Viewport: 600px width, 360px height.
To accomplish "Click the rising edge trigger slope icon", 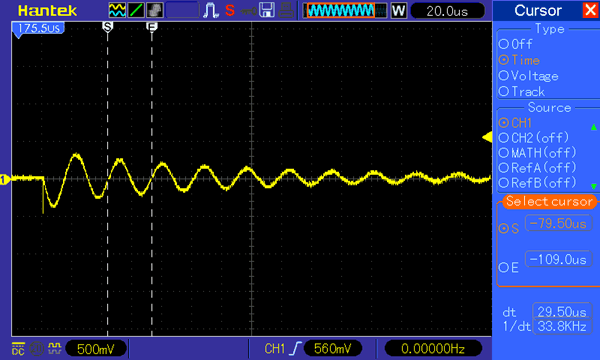I will pyautogui.click(x=295, y=349).
